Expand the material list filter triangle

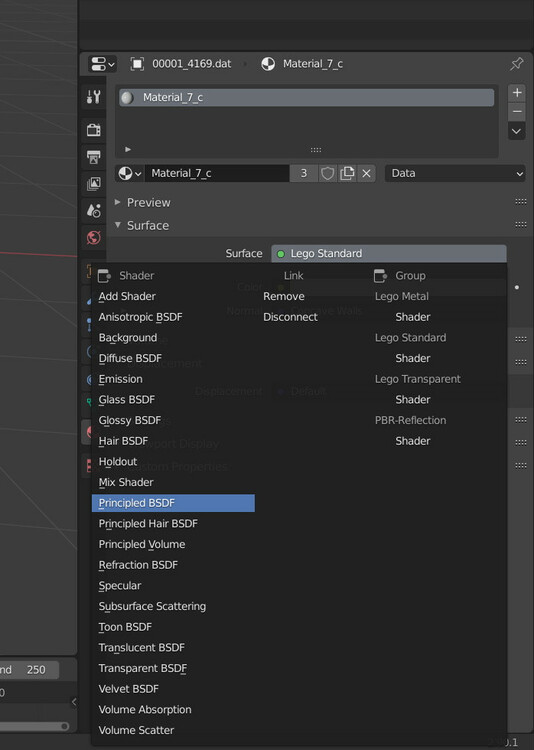click(x=128, y=149)
